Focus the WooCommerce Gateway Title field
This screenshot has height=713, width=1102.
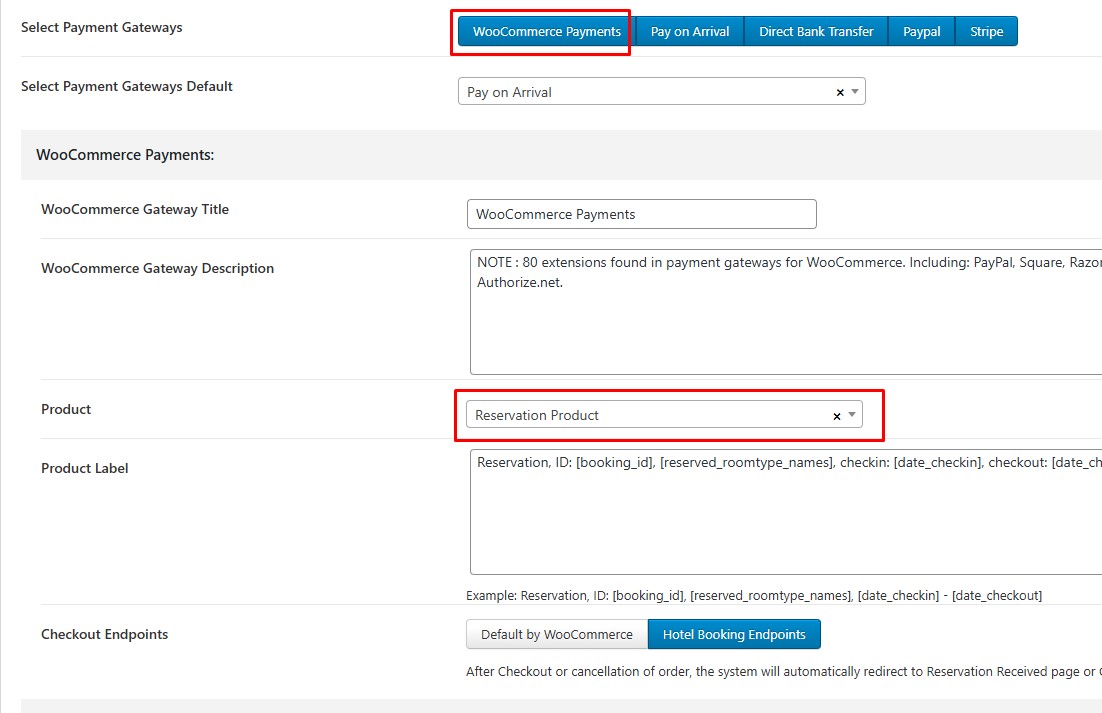click(x=641, y=214)
